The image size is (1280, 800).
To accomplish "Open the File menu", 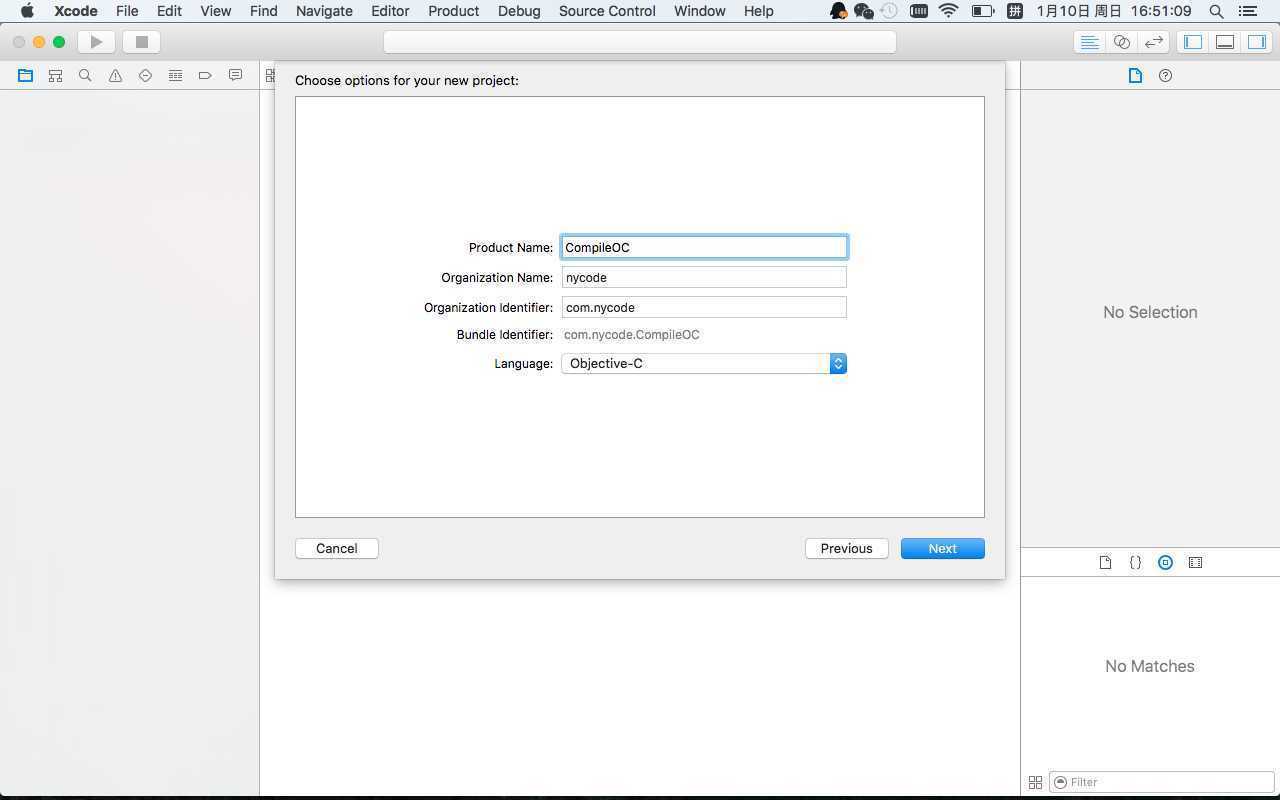I will [x=127, y=11].
